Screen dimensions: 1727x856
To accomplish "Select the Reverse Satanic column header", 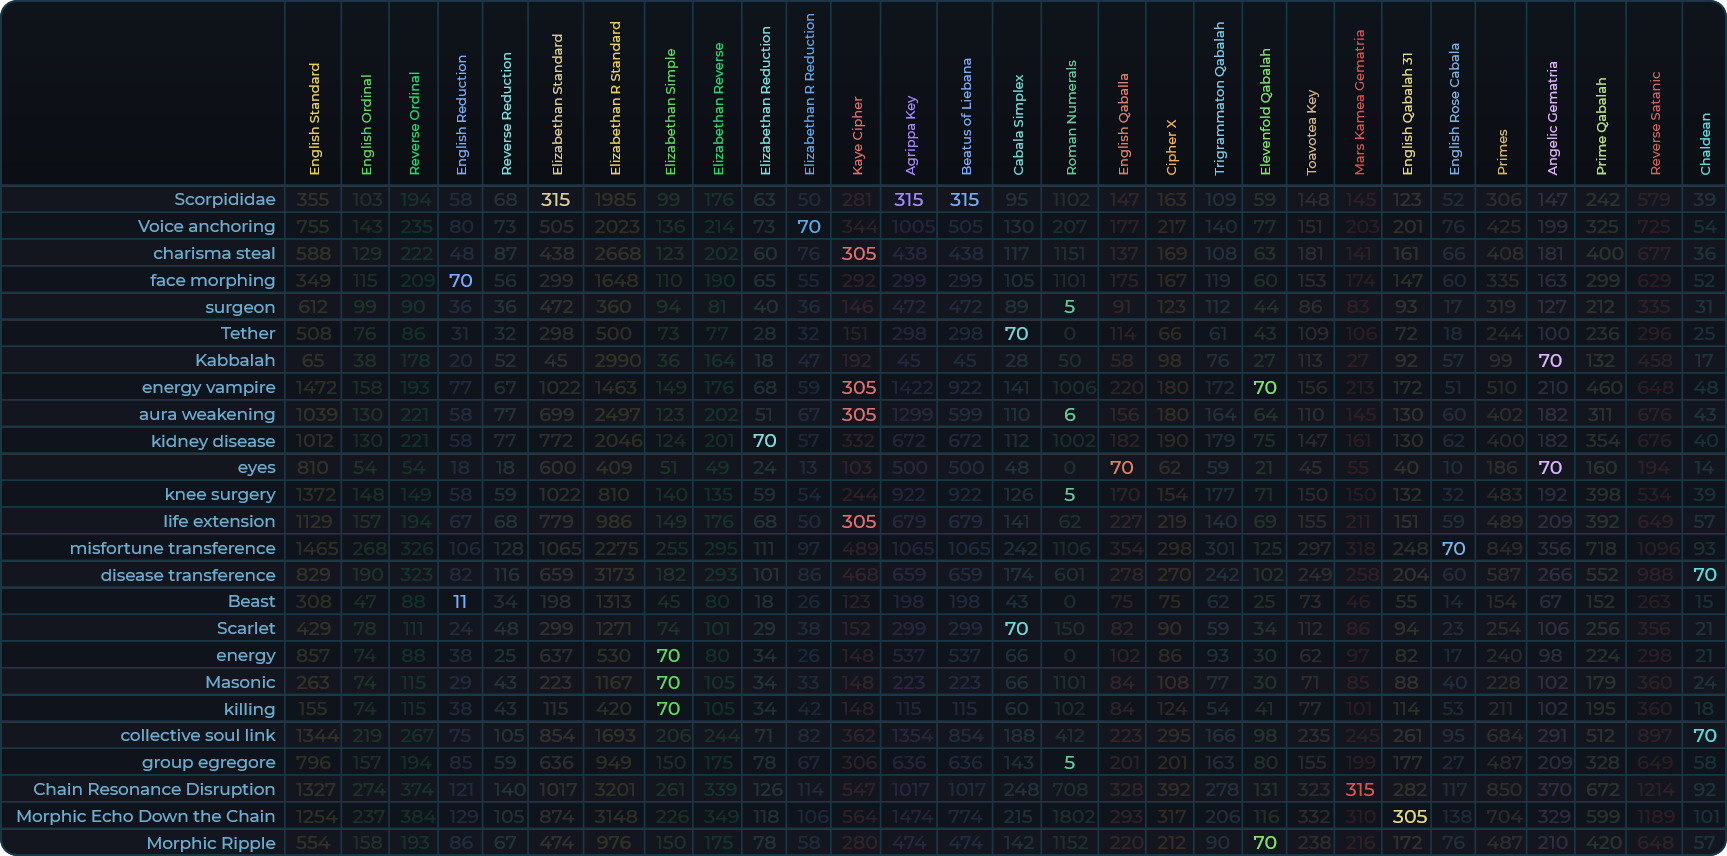I will [x=1655, y=123].
